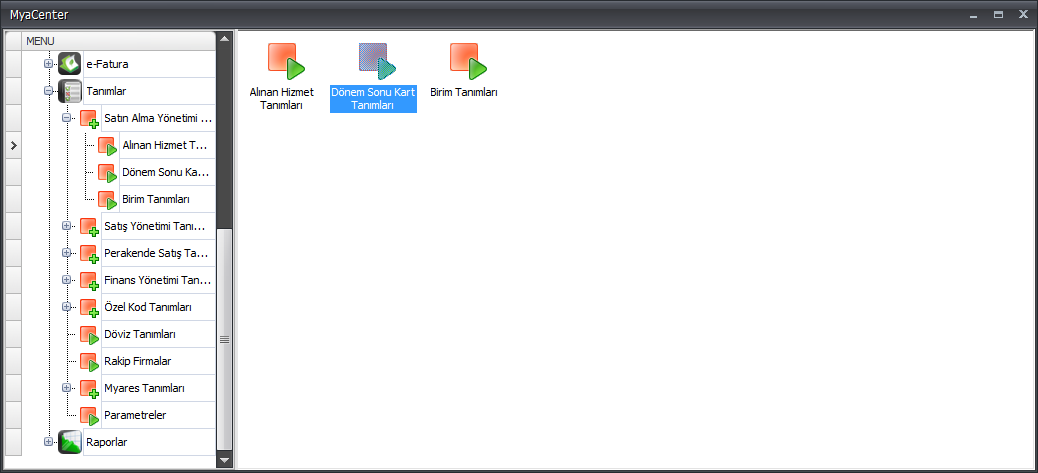Select Satış Yönetimi Tanı... tree label

point(156,226)
